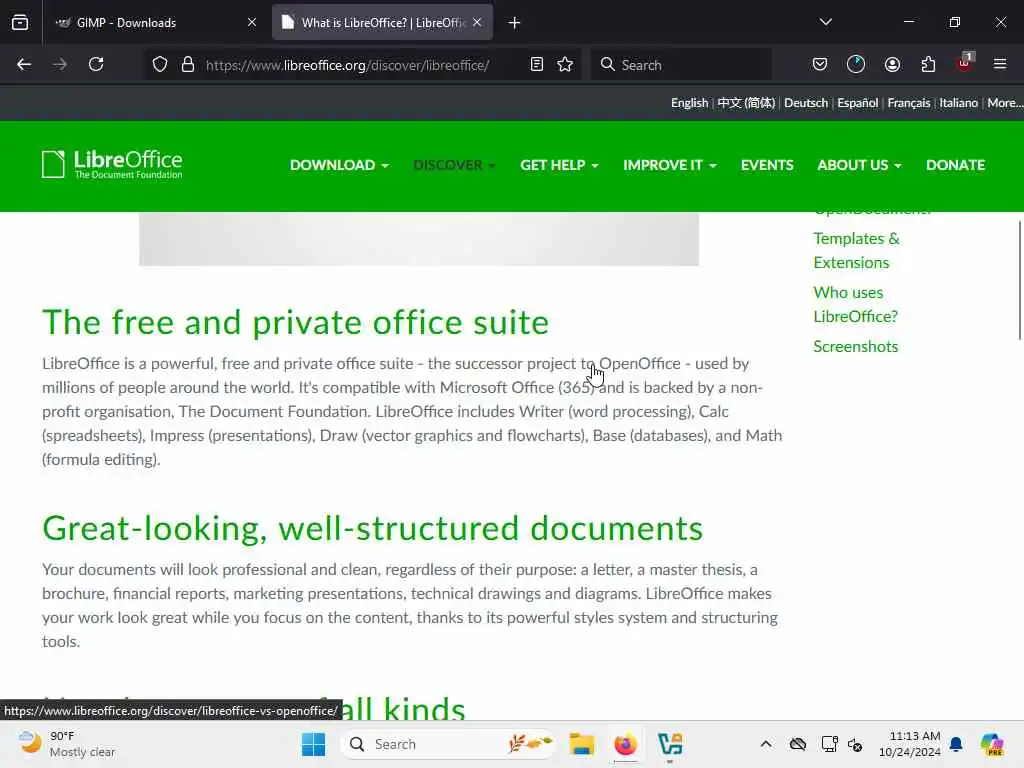
Task: Close the GIMP - Downloads tab
Action: (251, 22)
